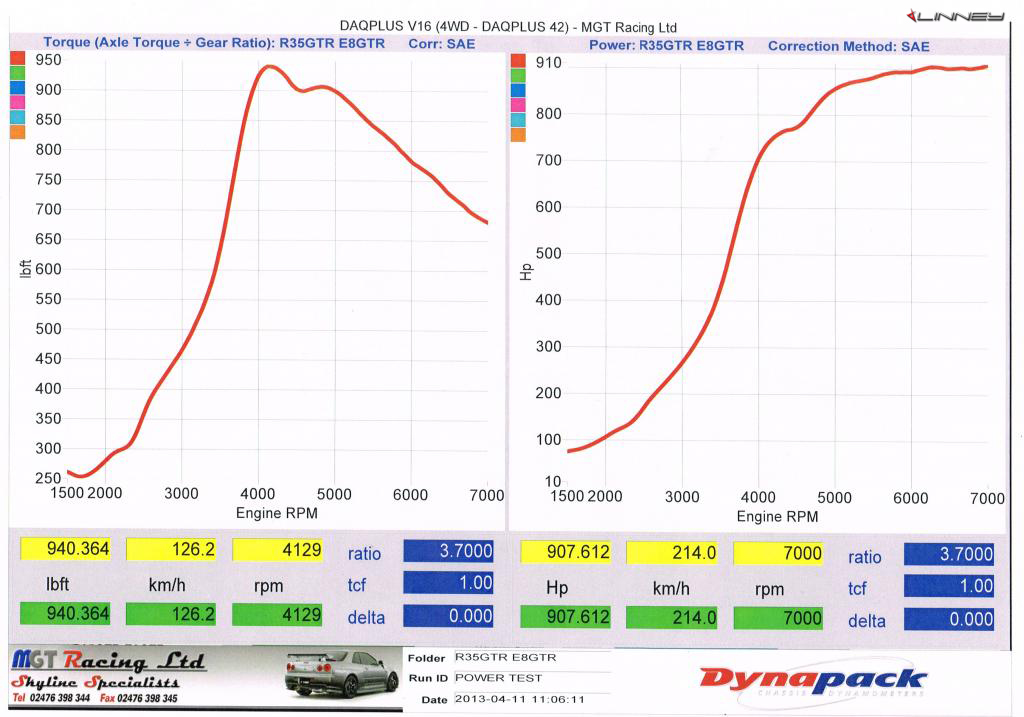Click the Fax 02476 398 345 number
1024x717 pixels.
tap(138, 698)
